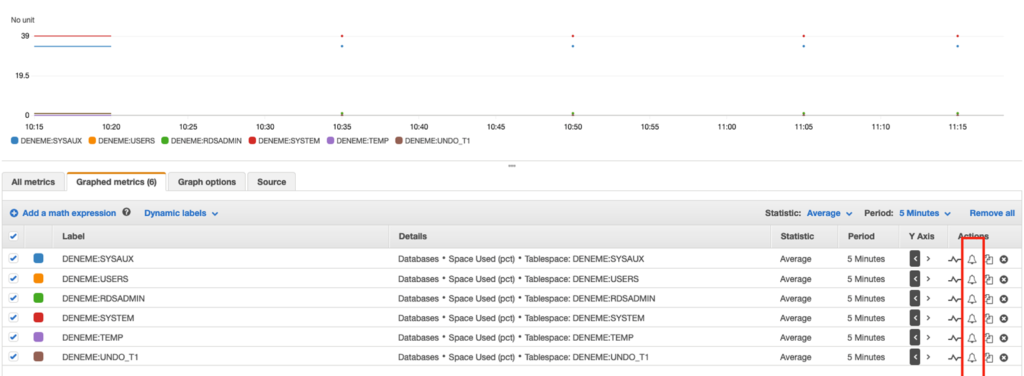Set DENEME:USERS to right Y axis
This screenshot has height=376, width=1024.
(x=928, y=279)
